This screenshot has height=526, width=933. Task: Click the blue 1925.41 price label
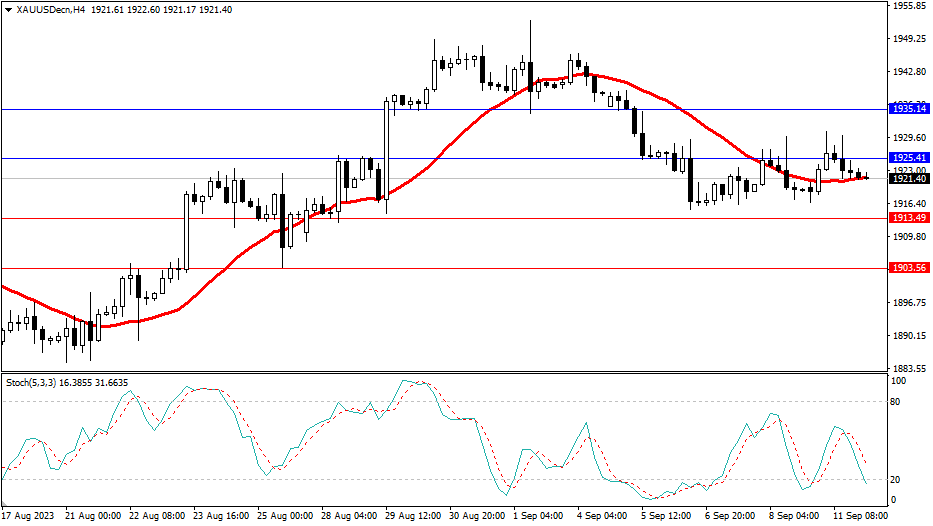(909, 158)
